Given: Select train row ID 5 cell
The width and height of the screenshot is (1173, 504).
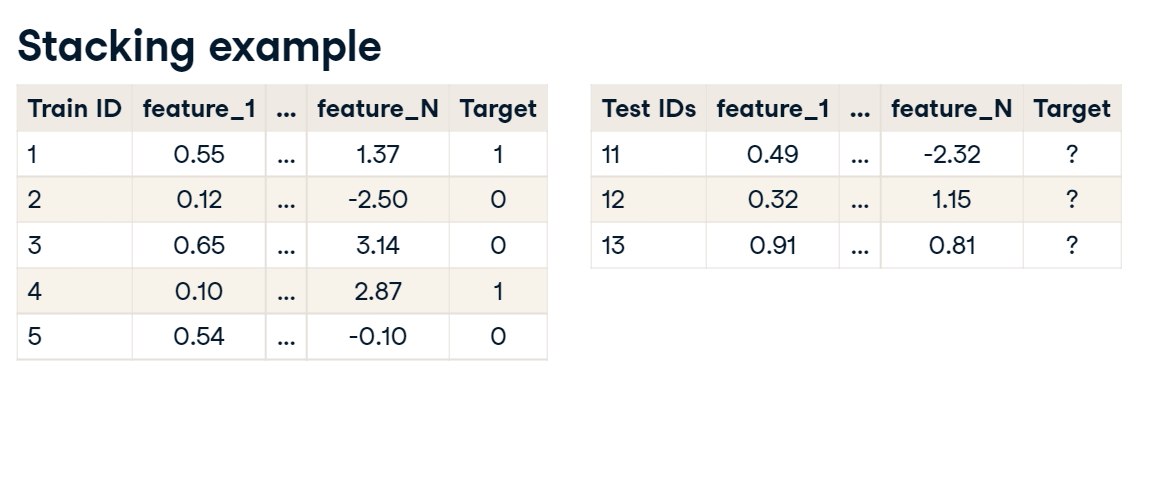Looking at the screenshot, I should pos(74,336).
